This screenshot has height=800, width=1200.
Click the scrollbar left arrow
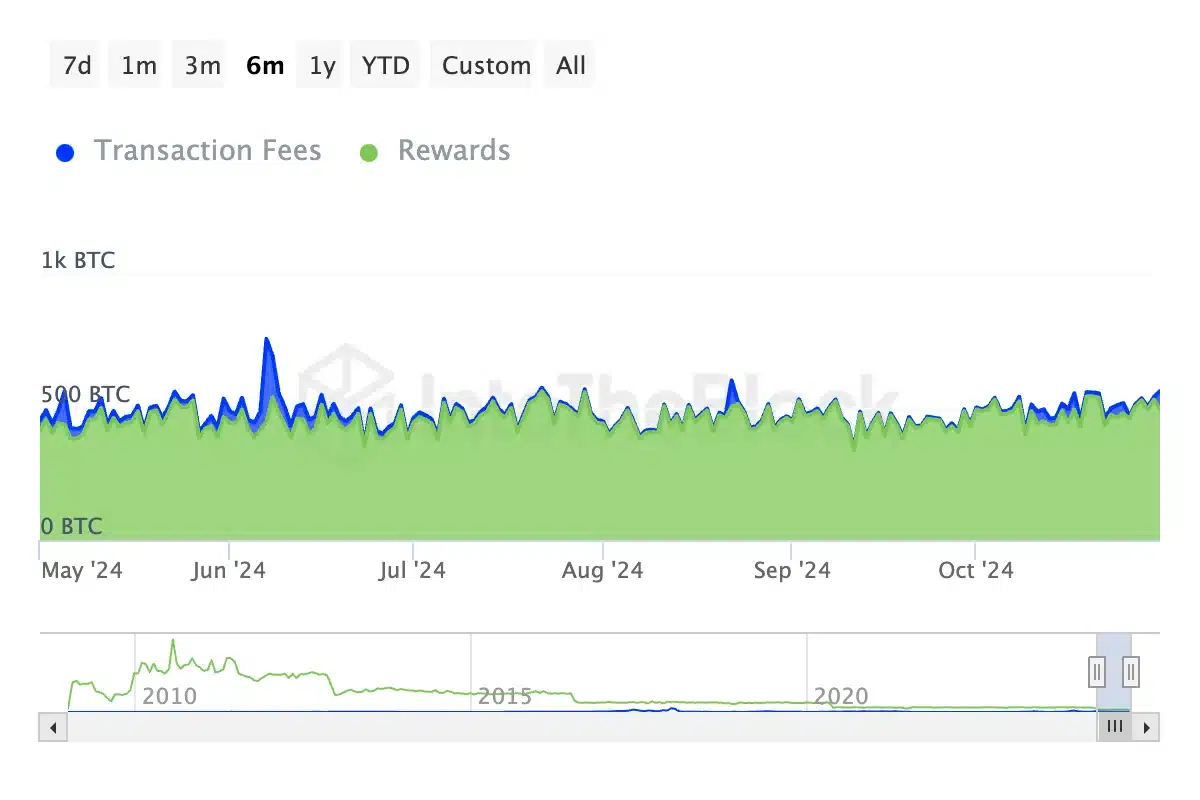(53, 727)
